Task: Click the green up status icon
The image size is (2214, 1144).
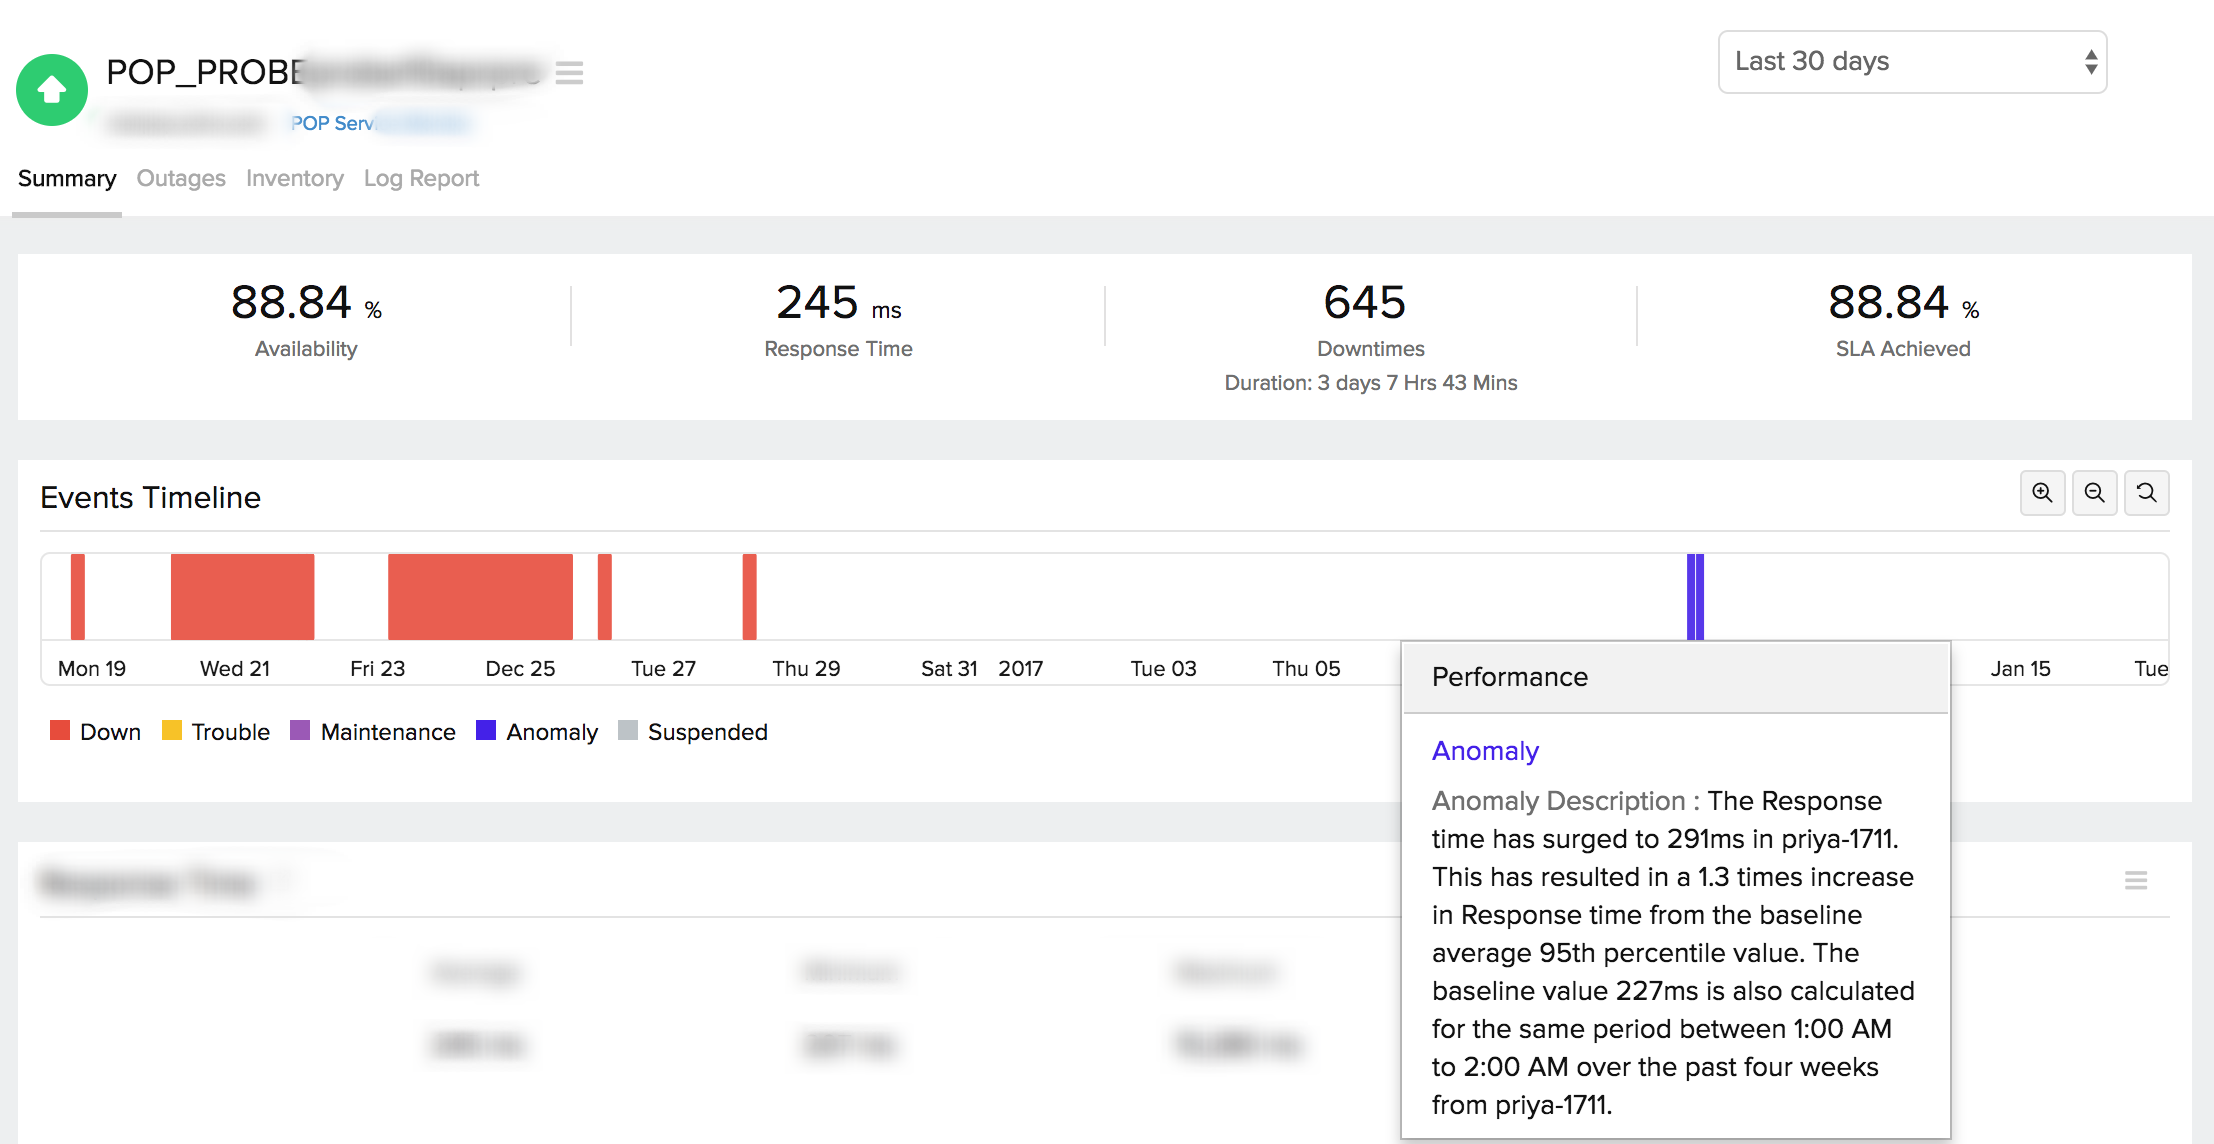Action: click(52, 90)
